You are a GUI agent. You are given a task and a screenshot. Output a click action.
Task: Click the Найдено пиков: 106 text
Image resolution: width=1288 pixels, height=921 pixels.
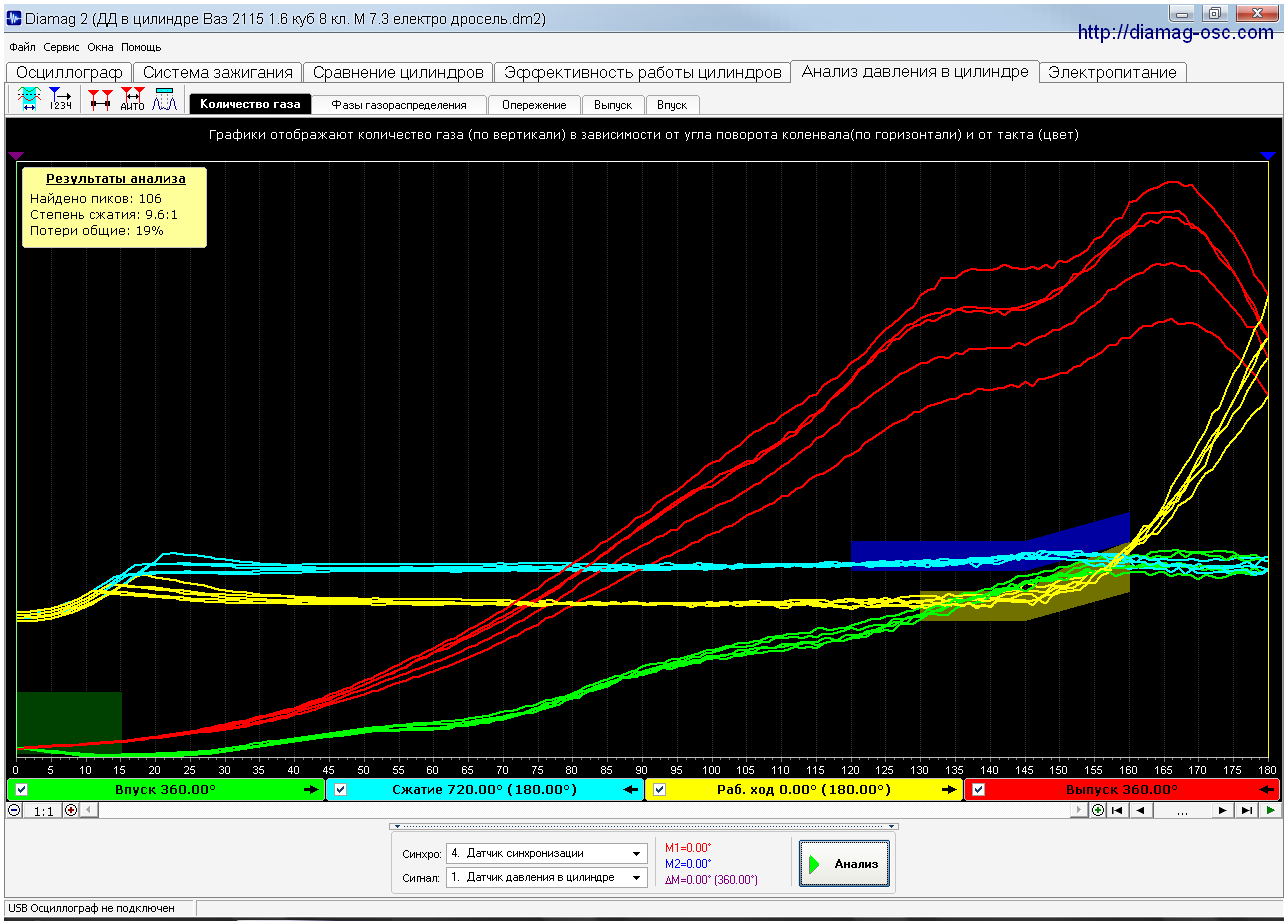96,199
